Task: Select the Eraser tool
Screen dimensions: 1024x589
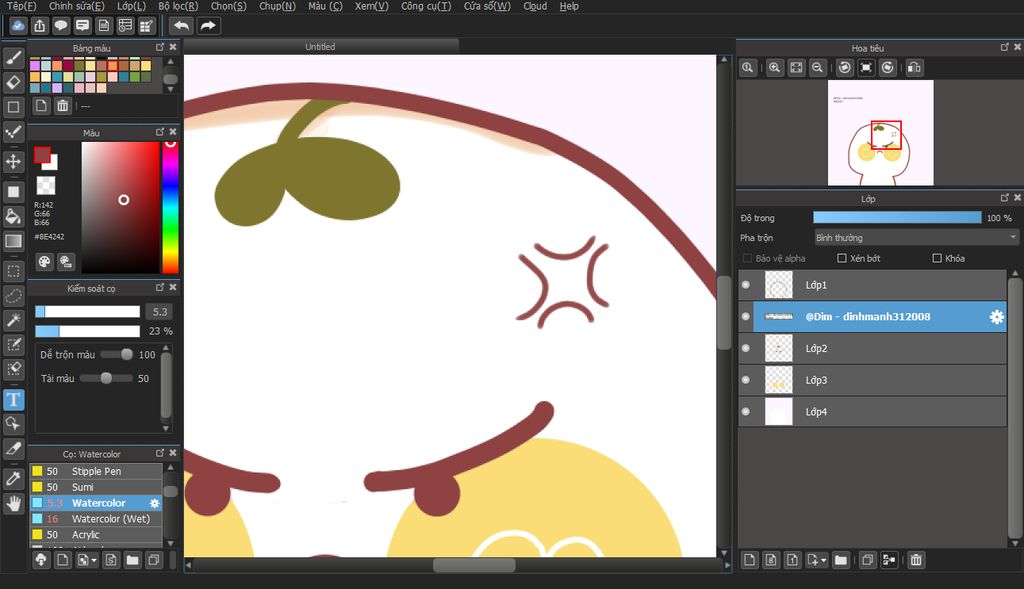Action: 14,82
